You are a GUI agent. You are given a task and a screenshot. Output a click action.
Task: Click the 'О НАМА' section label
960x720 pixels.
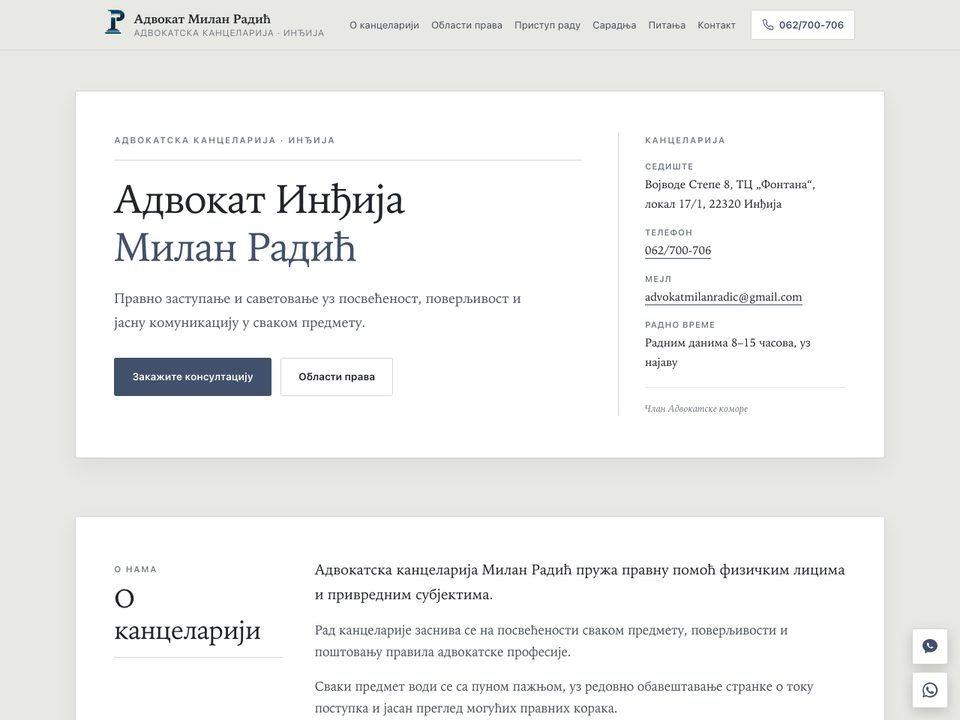[135, 569]
